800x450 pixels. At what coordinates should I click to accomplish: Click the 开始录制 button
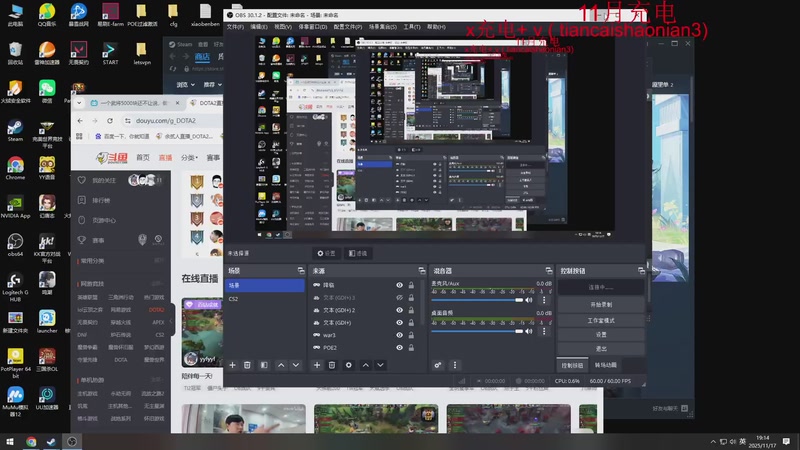coord(601,303)
